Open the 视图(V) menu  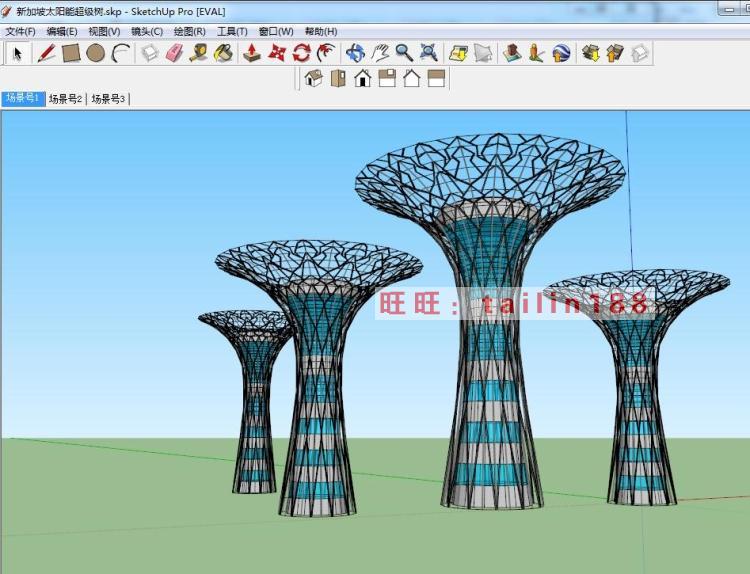click(104, 32)
